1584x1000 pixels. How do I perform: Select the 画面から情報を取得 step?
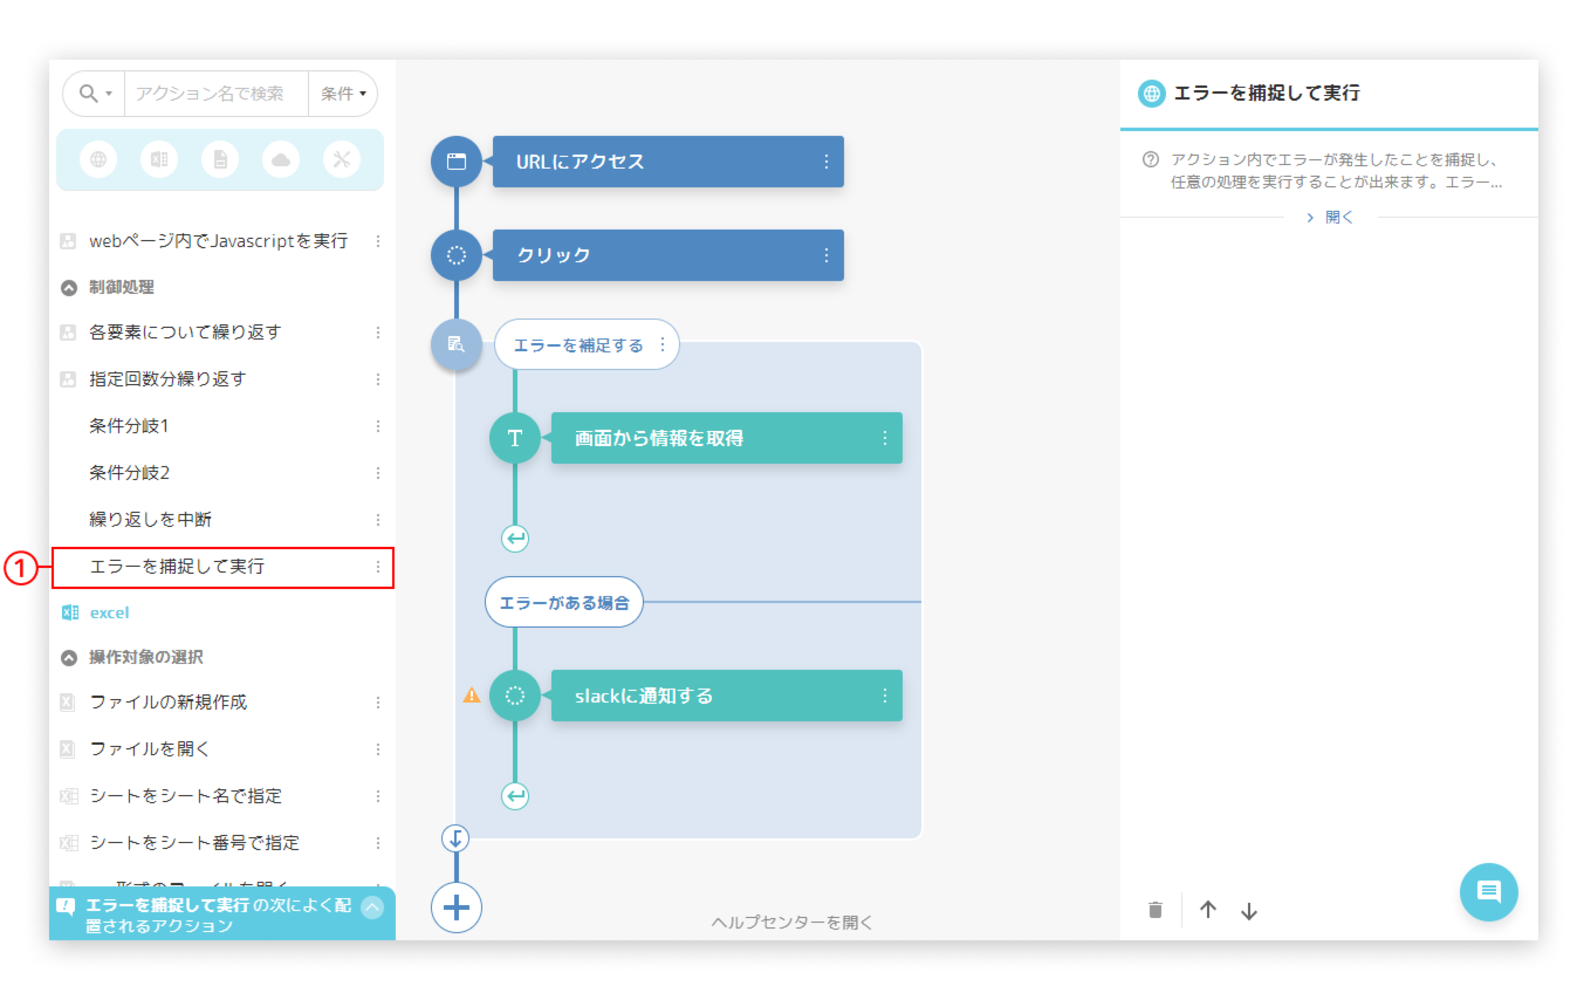click(x=727, y=438)
